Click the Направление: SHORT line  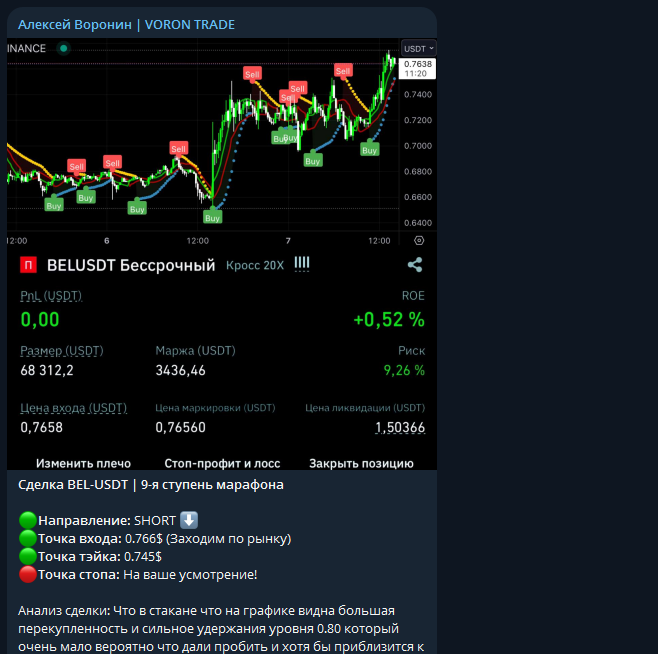[x=109, y=521]
